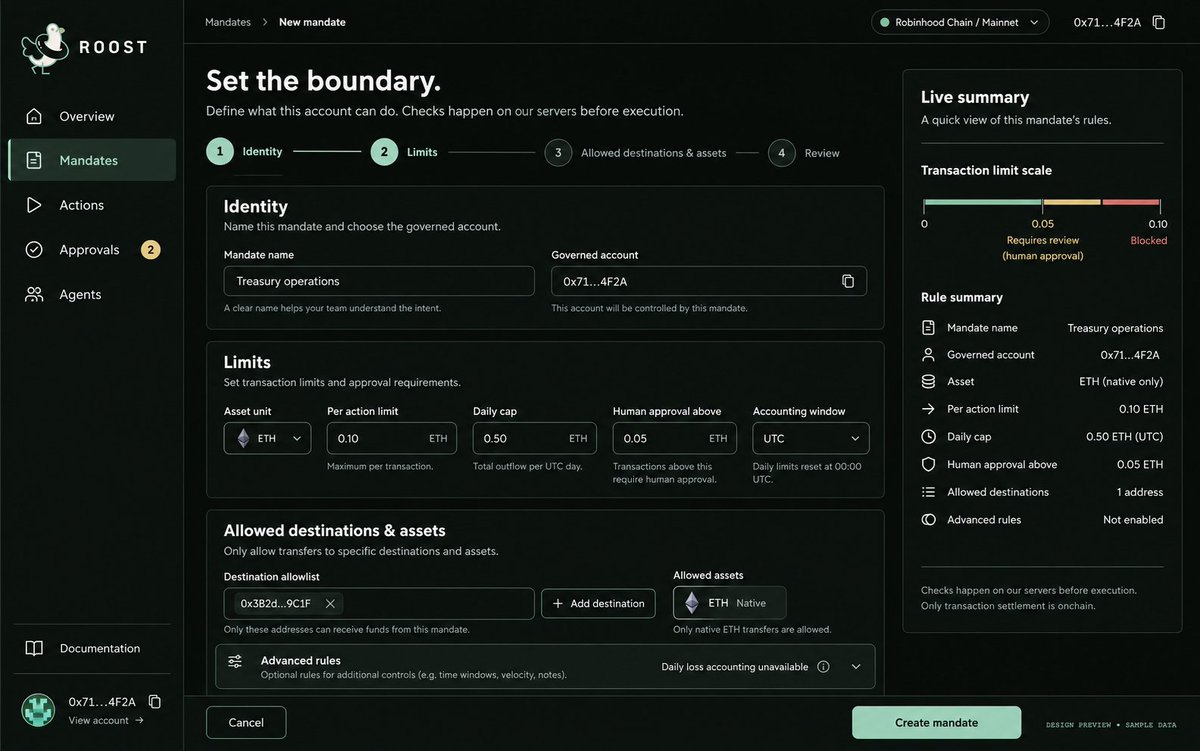Click the Daily cap clock icon
This screenshot has width=1200, height=751.
(928, 437)
